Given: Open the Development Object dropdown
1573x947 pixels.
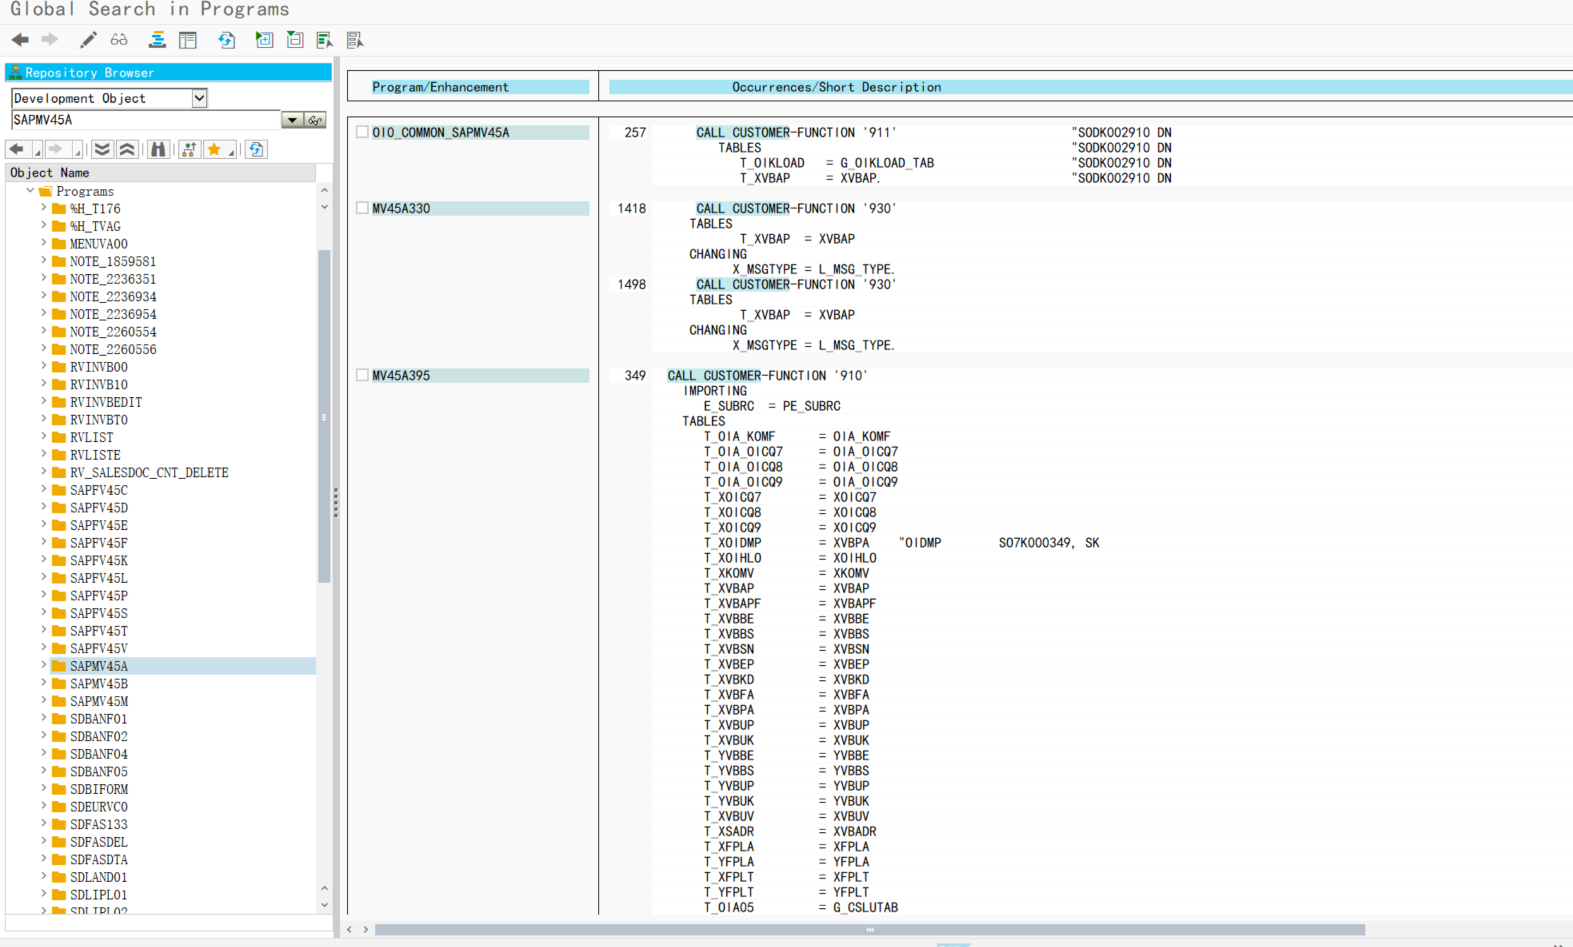Looking at the screenshot, I should click(199, 98).
